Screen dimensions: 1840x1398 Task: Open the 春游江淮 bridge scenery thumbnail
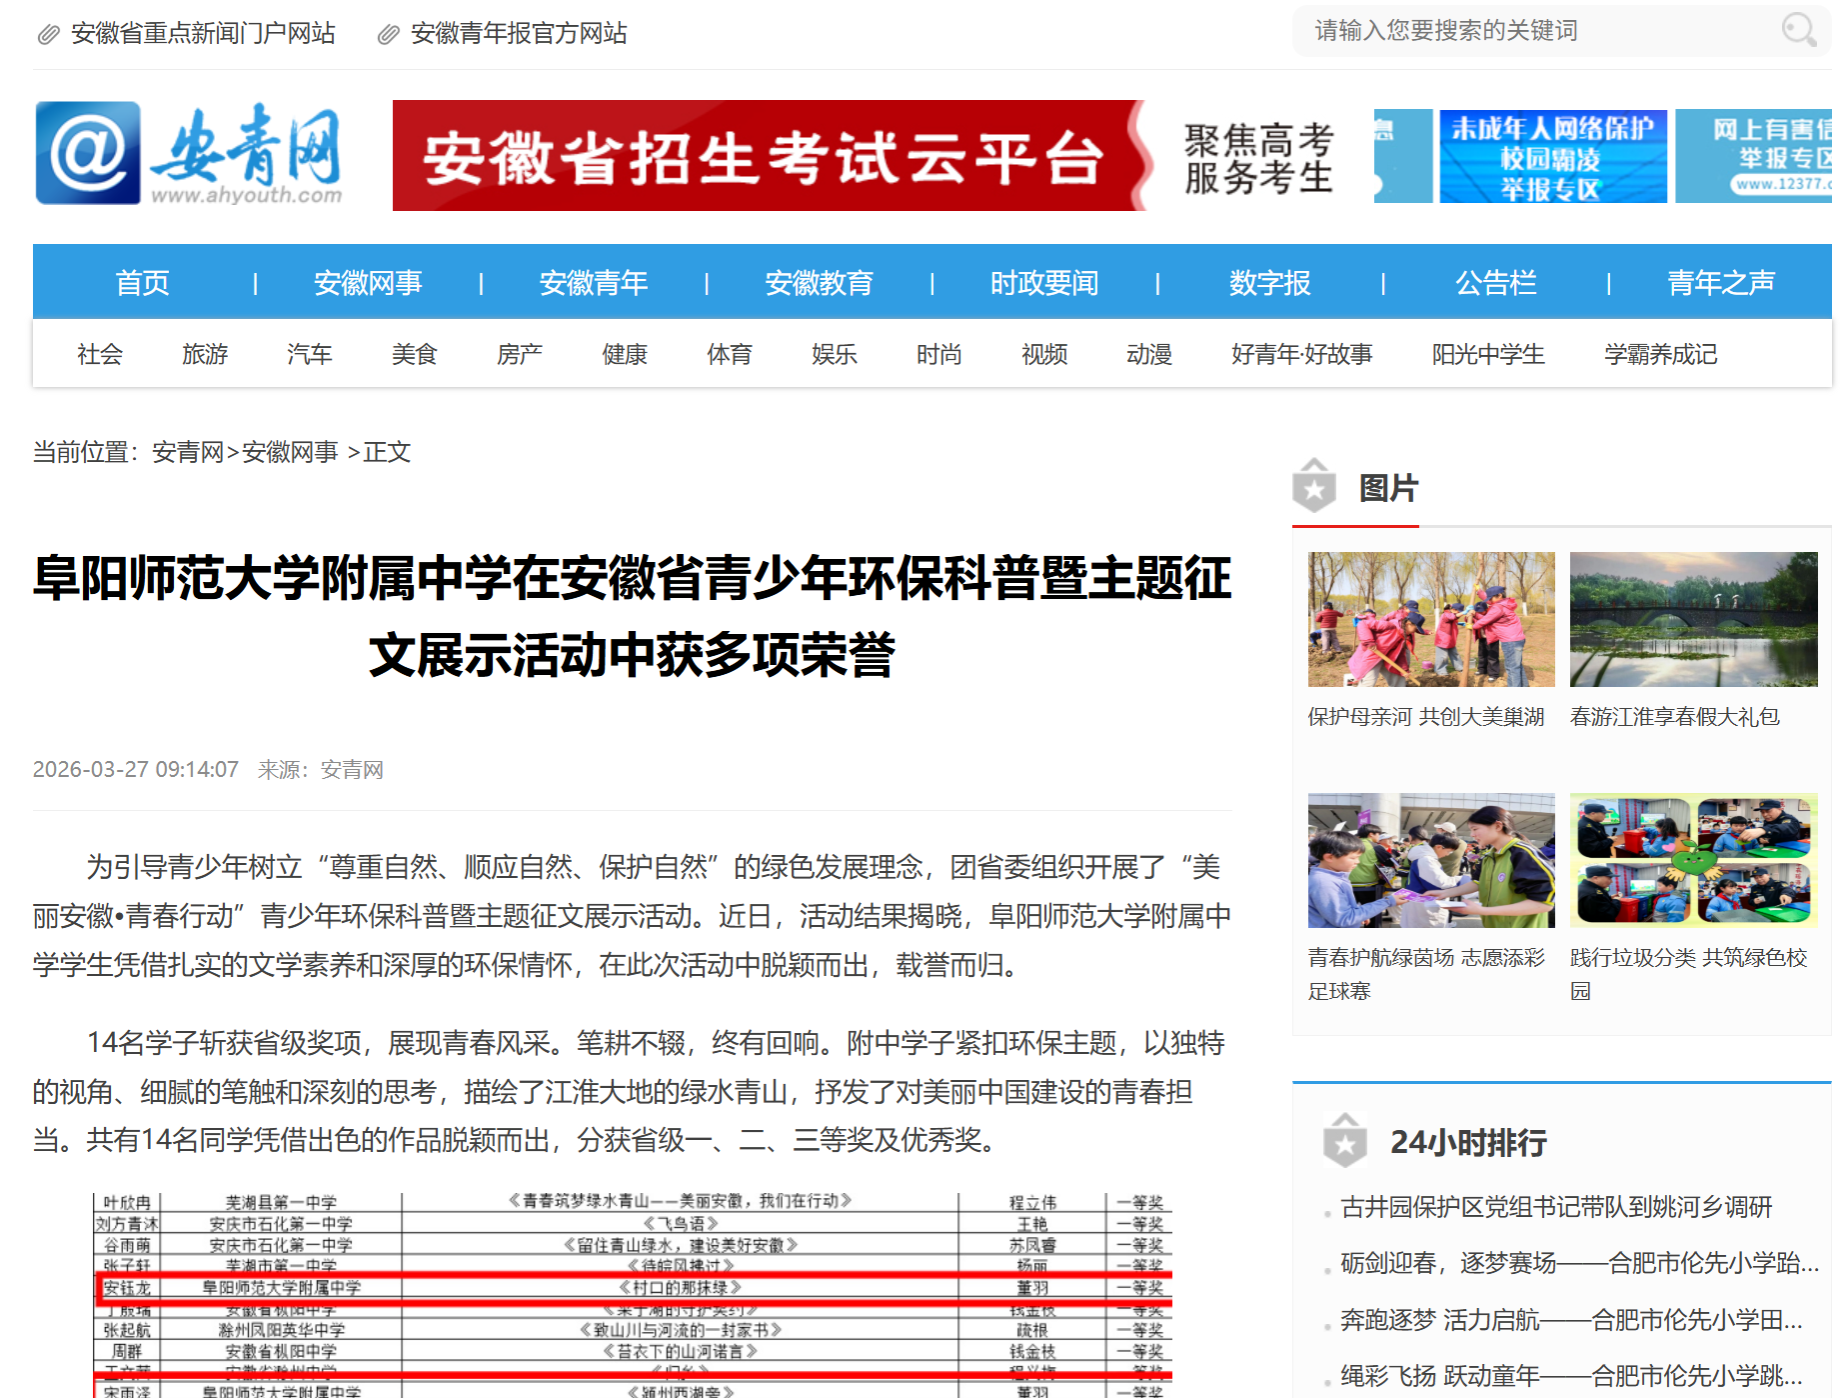pyautogui.click(x=1693, y=619)
